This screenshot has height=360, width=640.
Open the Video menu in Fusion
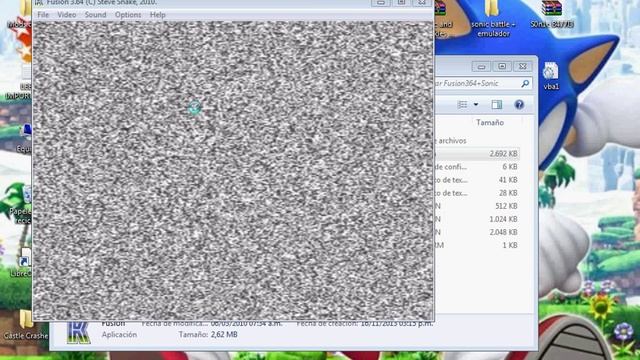click(67, 15)
